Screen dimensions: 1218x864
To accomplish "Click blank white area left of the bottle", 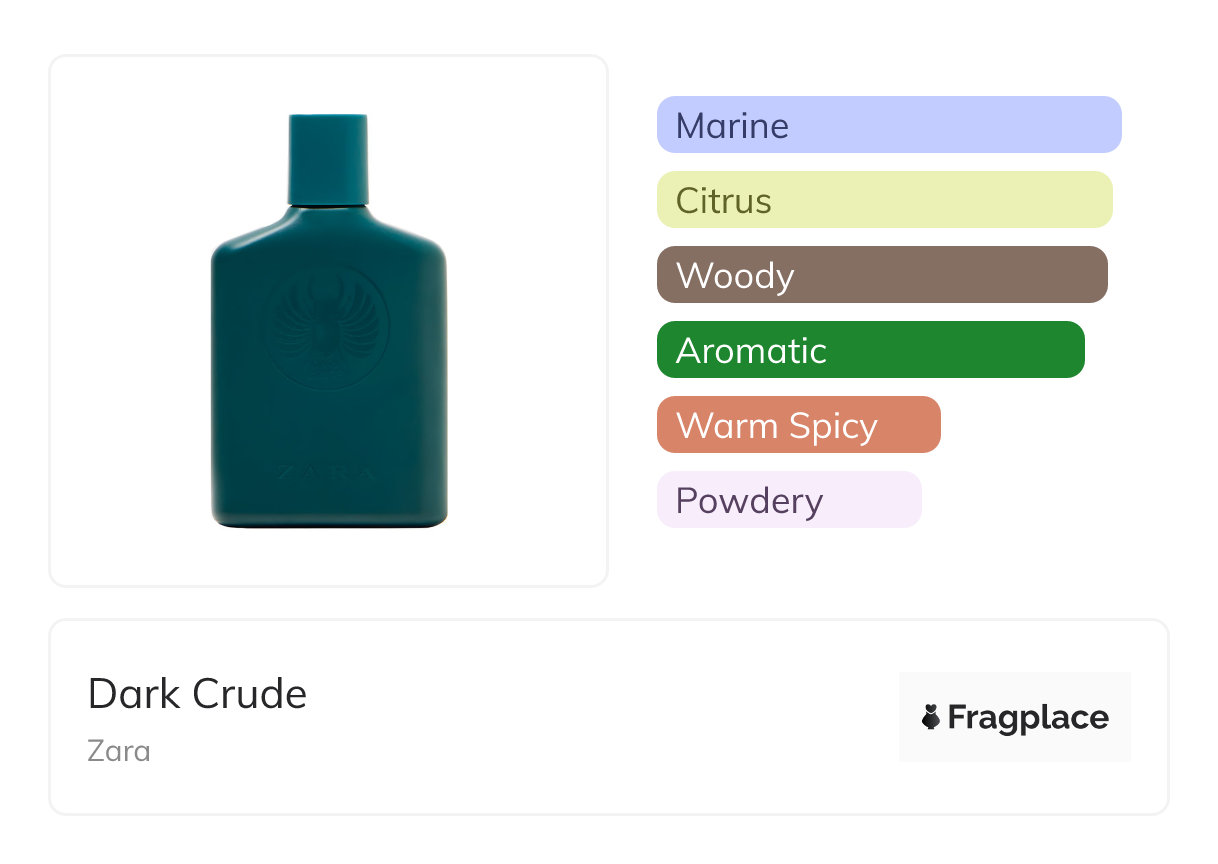I will (128, 320).
